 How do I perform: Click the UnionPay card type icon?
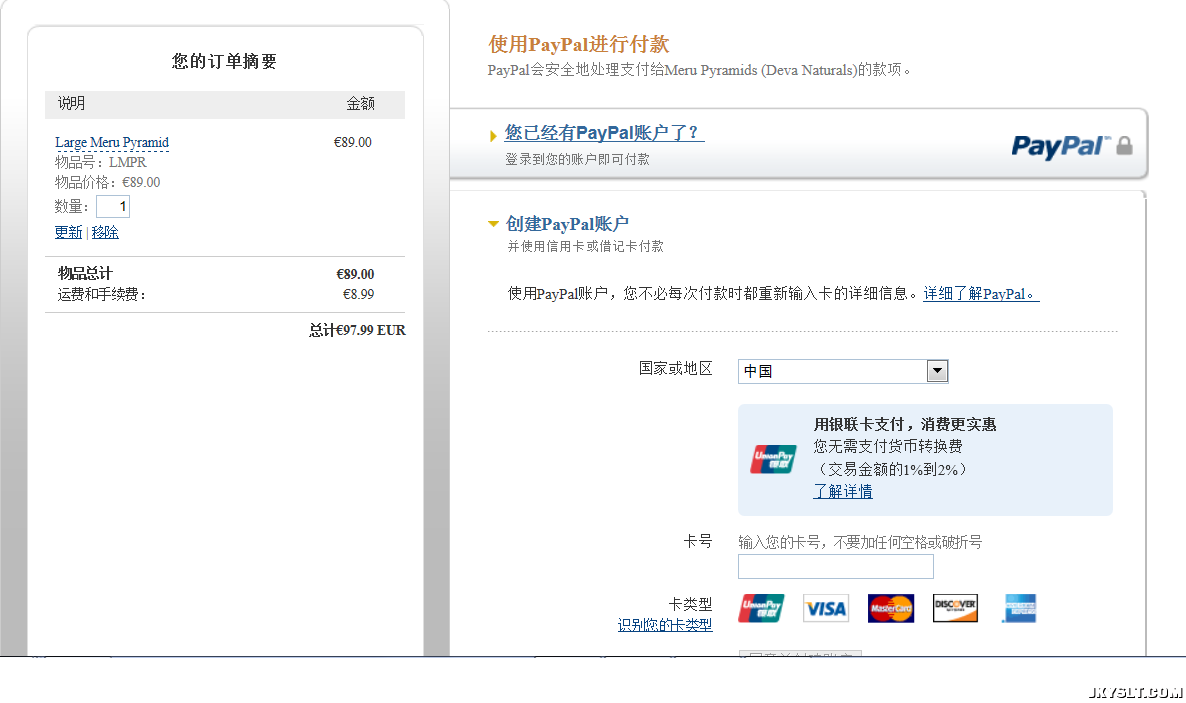tap(761, 608)
